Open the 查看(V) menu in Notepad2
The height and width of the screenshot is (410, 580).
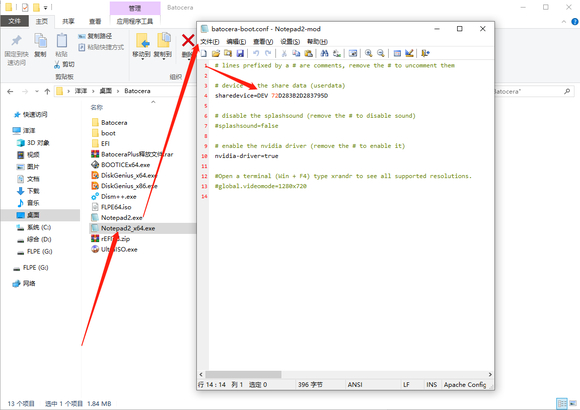[x=263, y=41]
